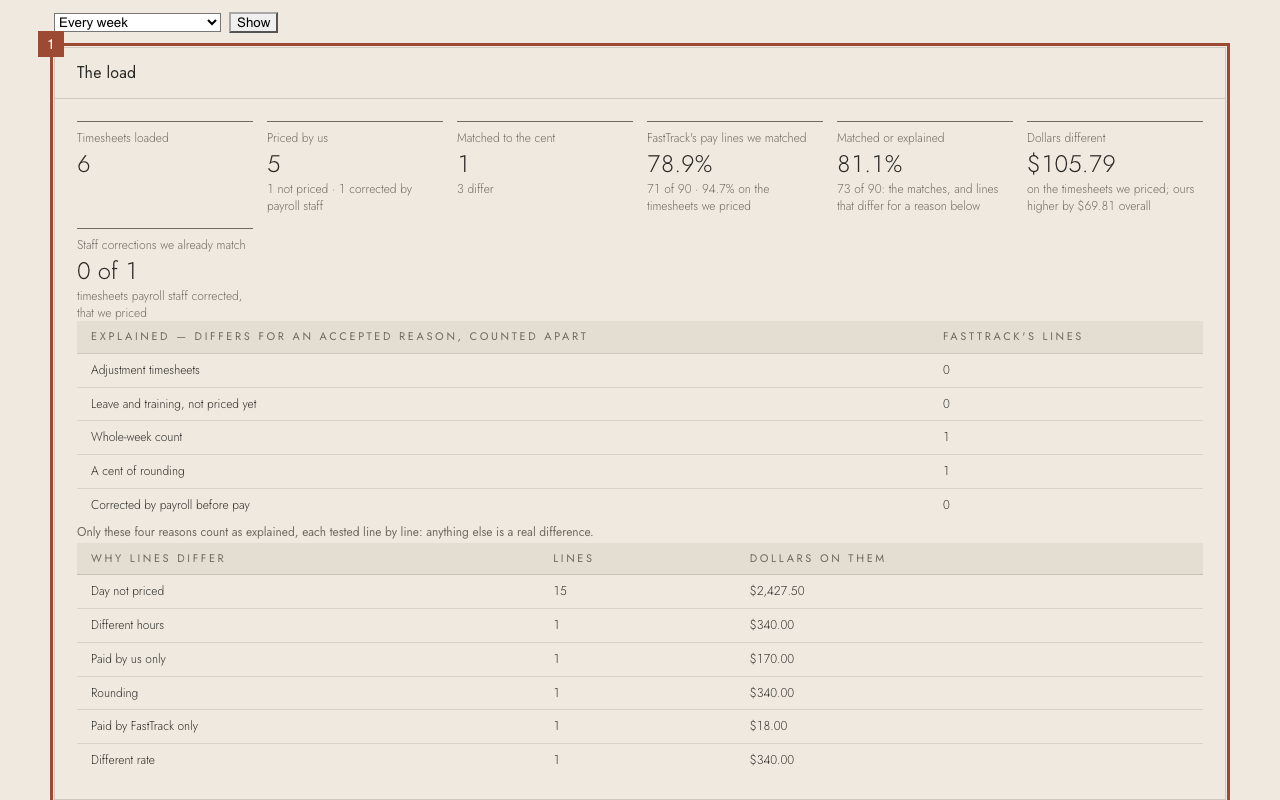1280x800 pixels.
Task: Click the $2,427.50 amount
Action: pyautogui.click(x=777, y=591)
